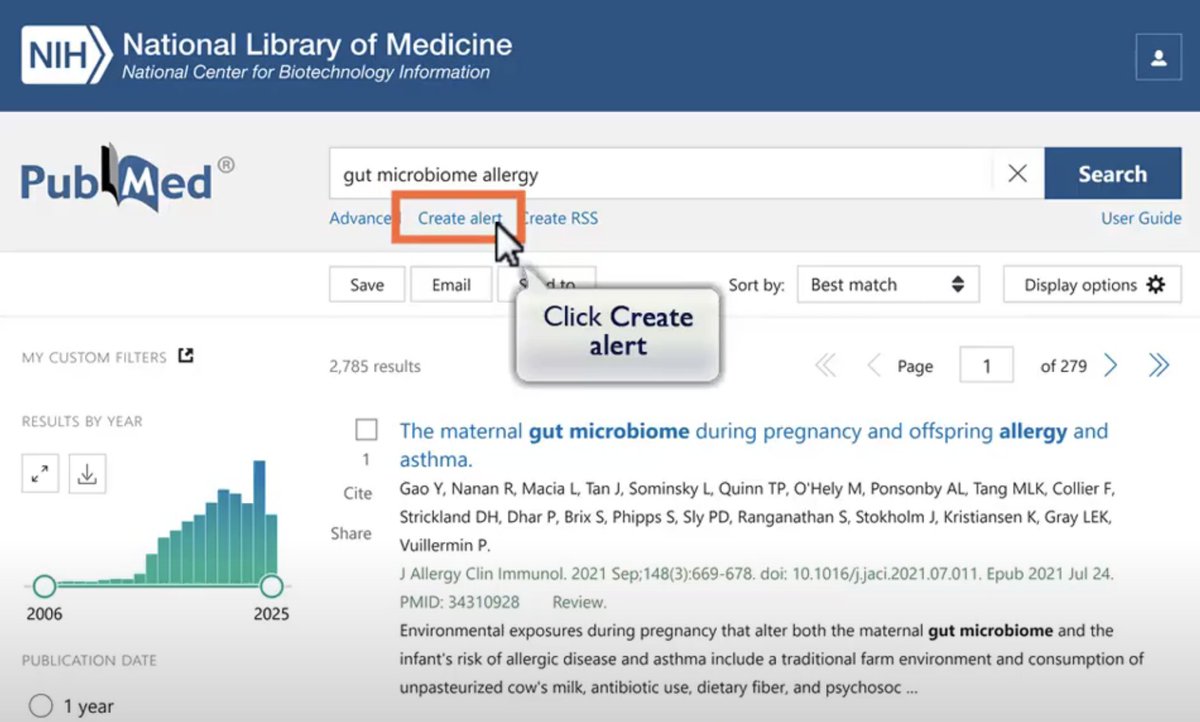Open the NIH National Library of Medicine logo
This screenshot has height=722, width=1200.
click(x=266, y=56)
